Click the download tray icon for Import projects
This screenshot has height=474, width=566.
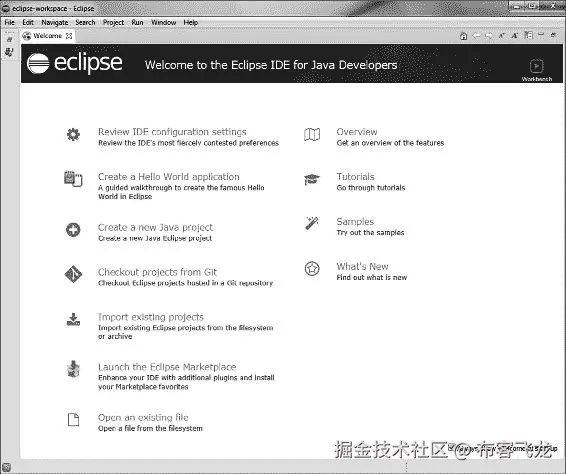73,319
